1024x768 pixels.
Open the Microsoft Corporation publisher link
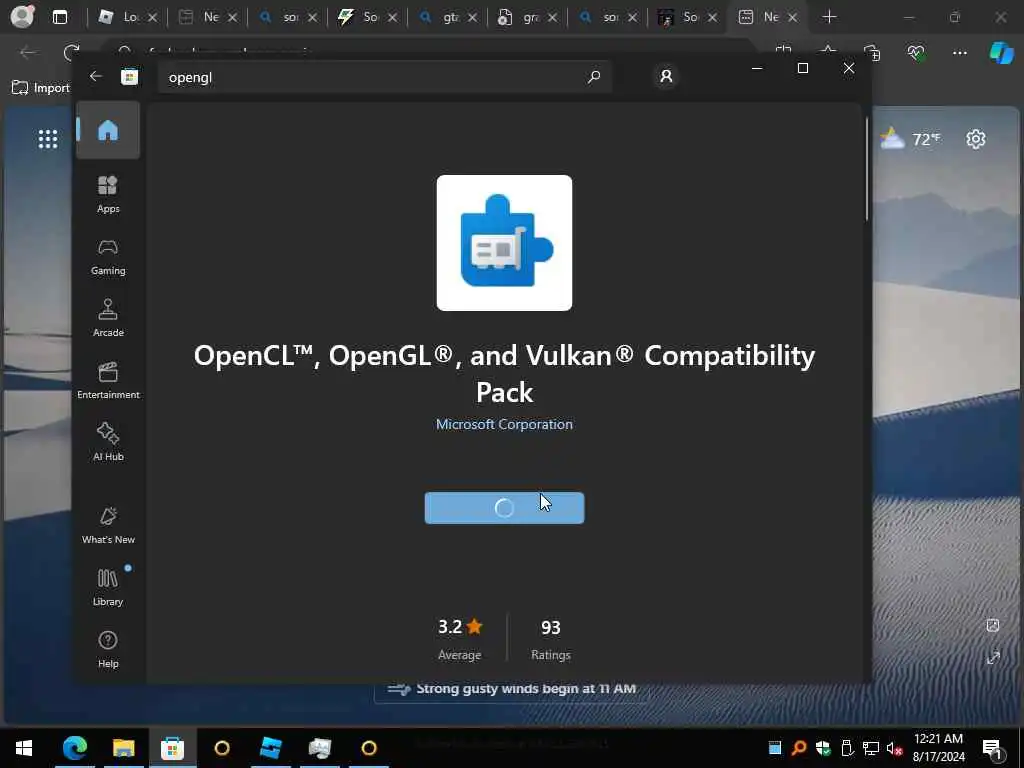click(504, 424)
